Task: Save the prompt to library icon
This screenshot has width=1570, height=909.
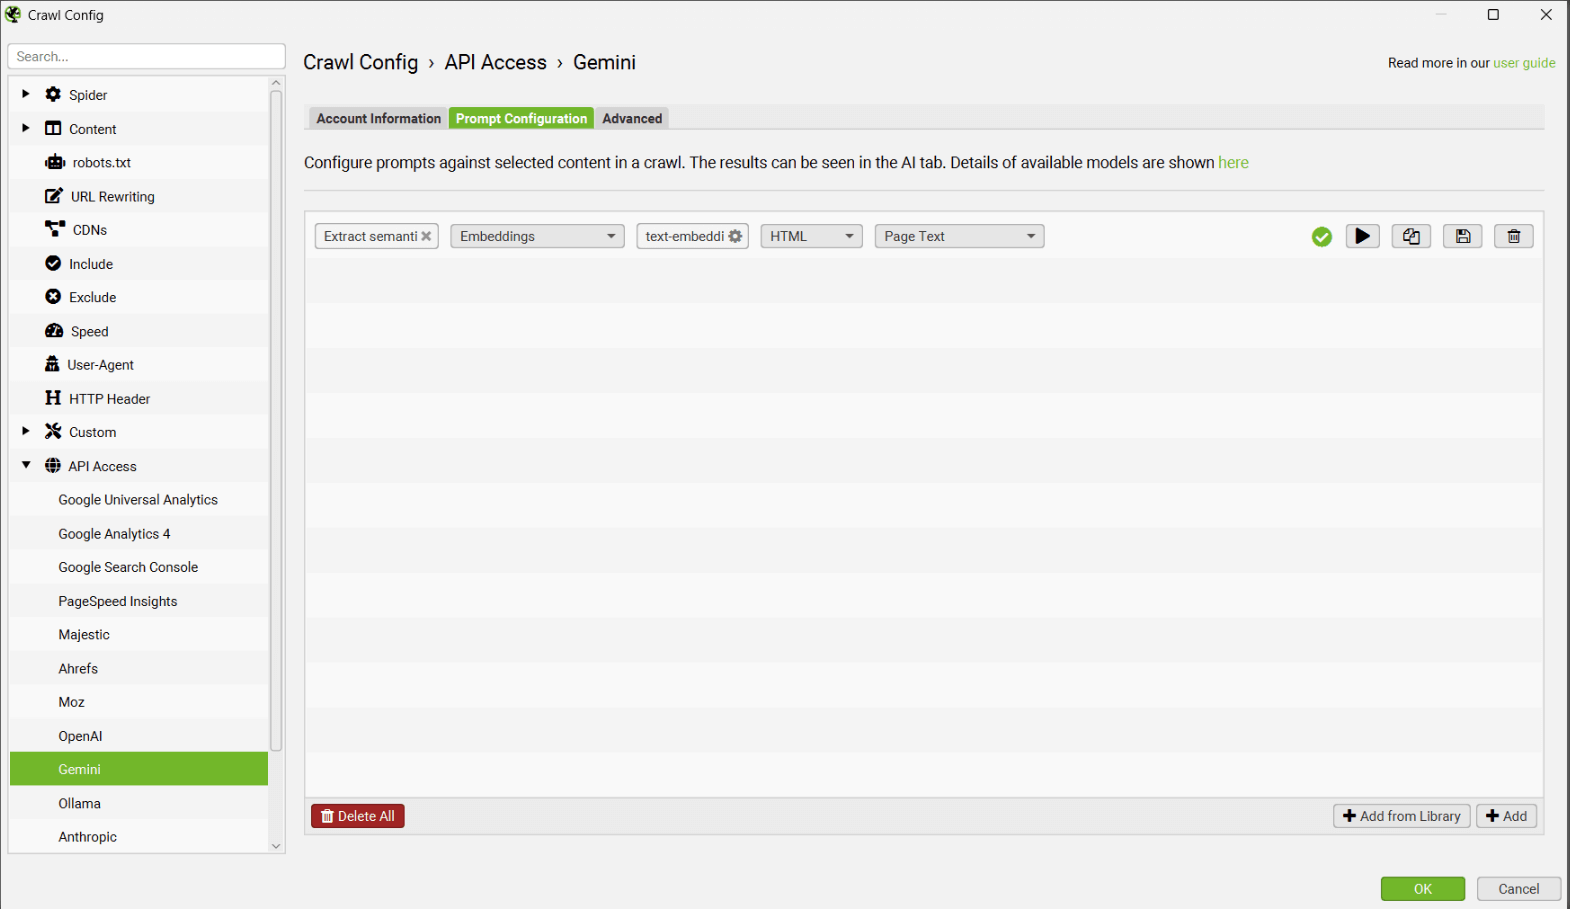Action: [1462, 236]
